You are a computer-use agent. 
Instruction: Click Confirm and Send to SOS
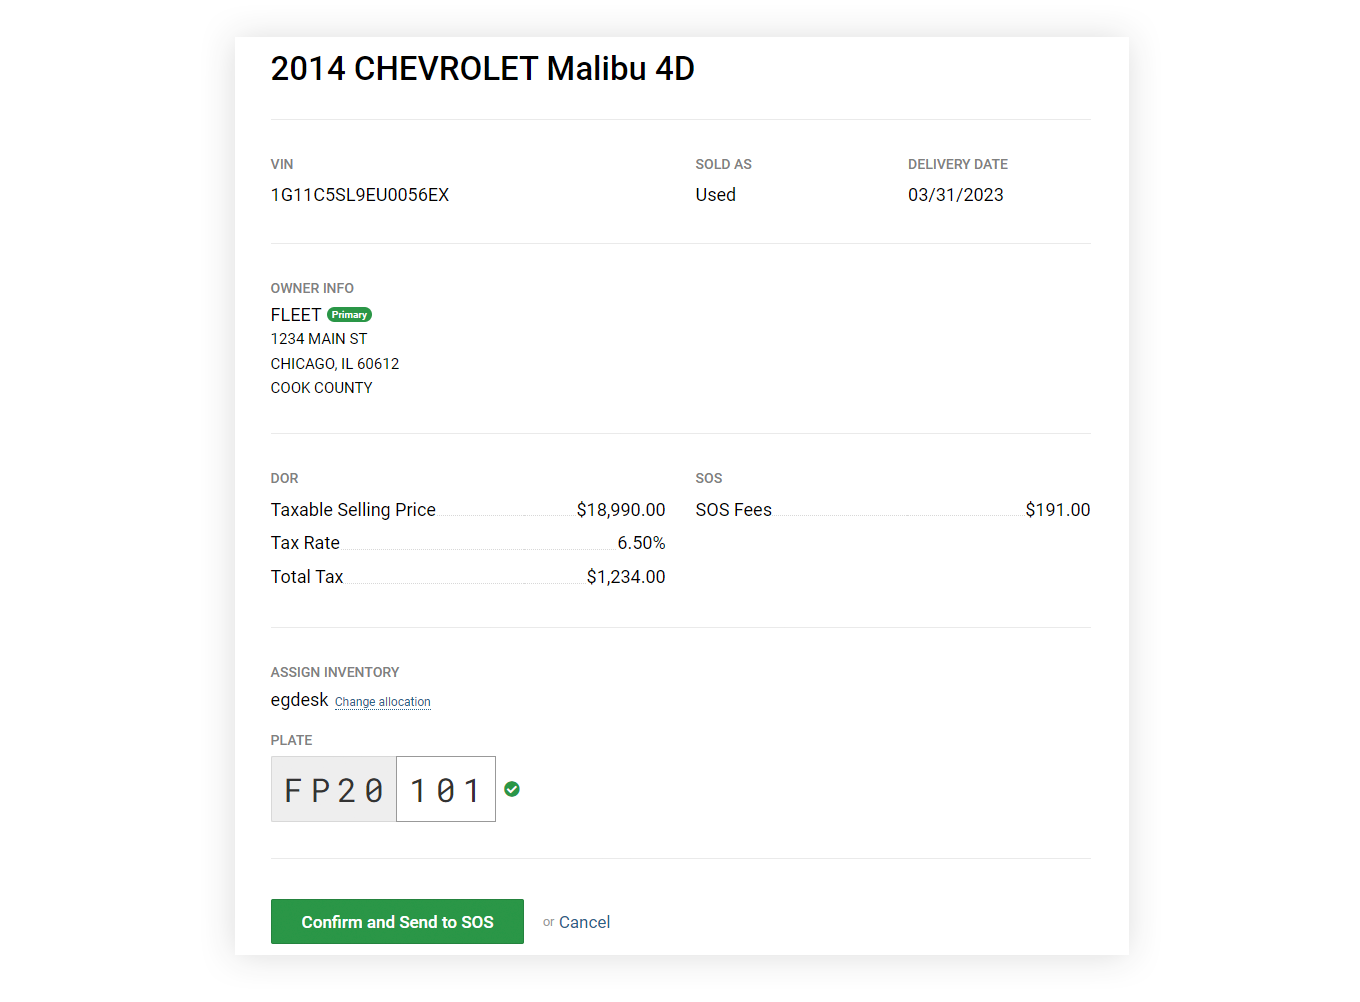click(x=397, y=922)
